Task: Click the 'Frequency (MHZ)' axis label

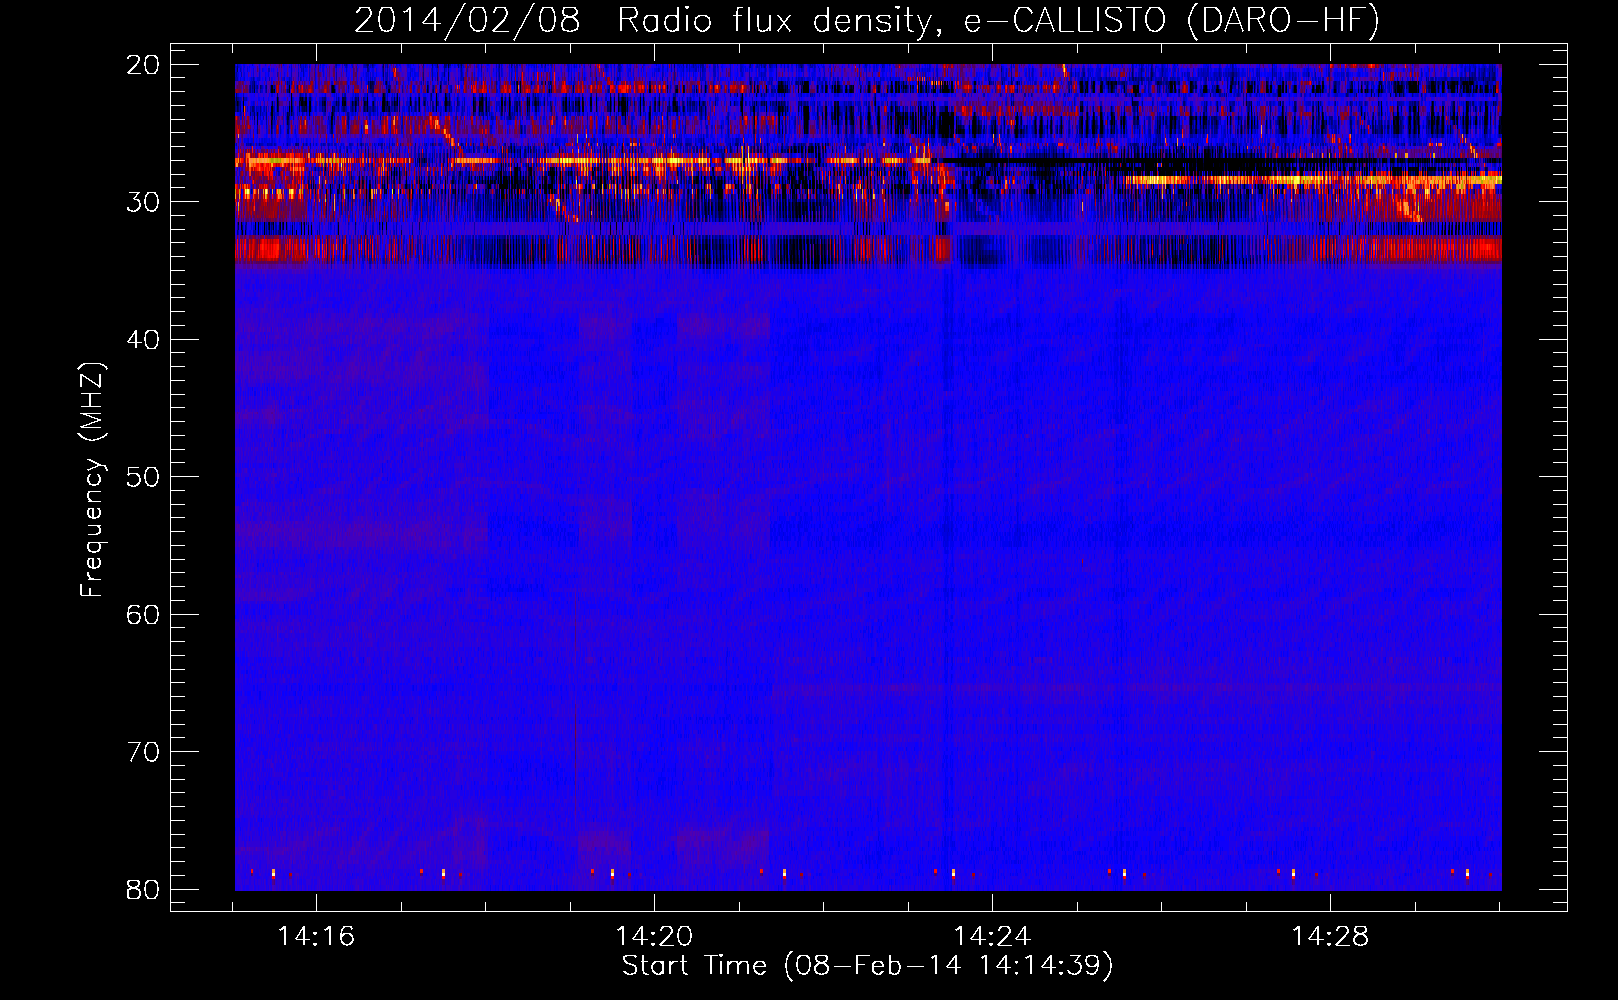Action: click(92, 480)
